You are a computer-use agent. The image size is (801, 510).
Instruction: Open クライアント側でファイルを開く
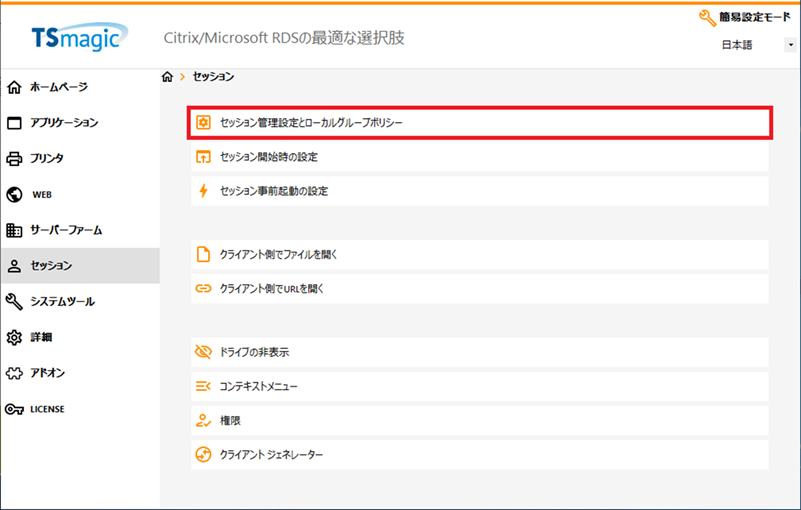279,254
